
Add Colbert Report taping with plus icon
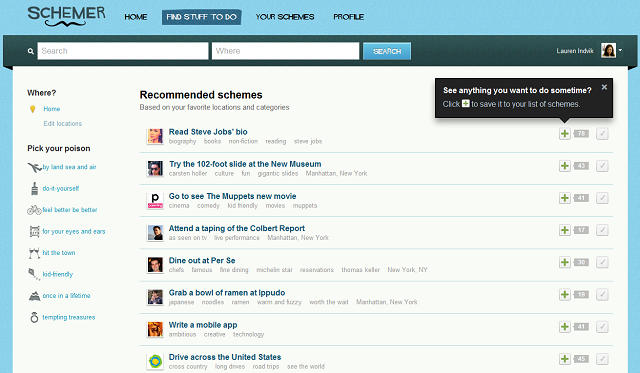click(x=564, y=230)
